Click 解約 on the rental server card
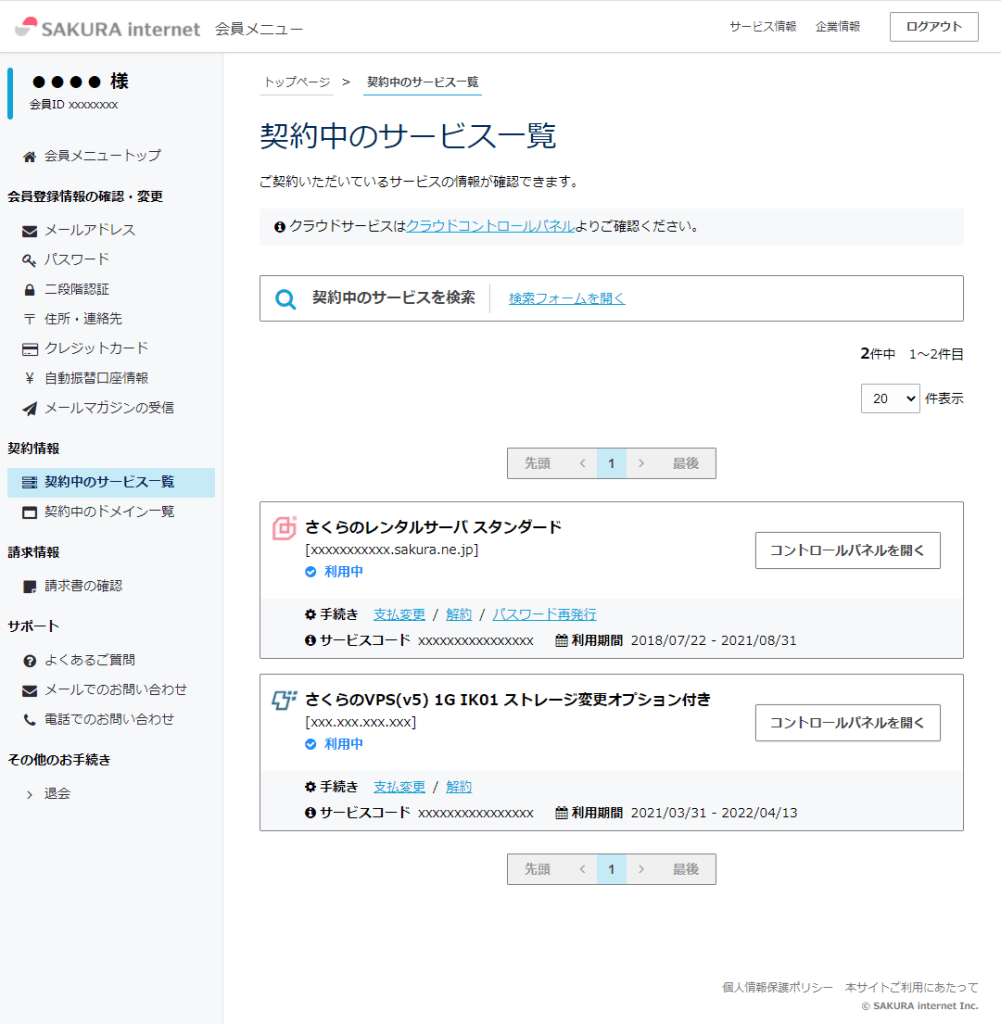Screen dimensions: 1001x1024 (458, 615)
